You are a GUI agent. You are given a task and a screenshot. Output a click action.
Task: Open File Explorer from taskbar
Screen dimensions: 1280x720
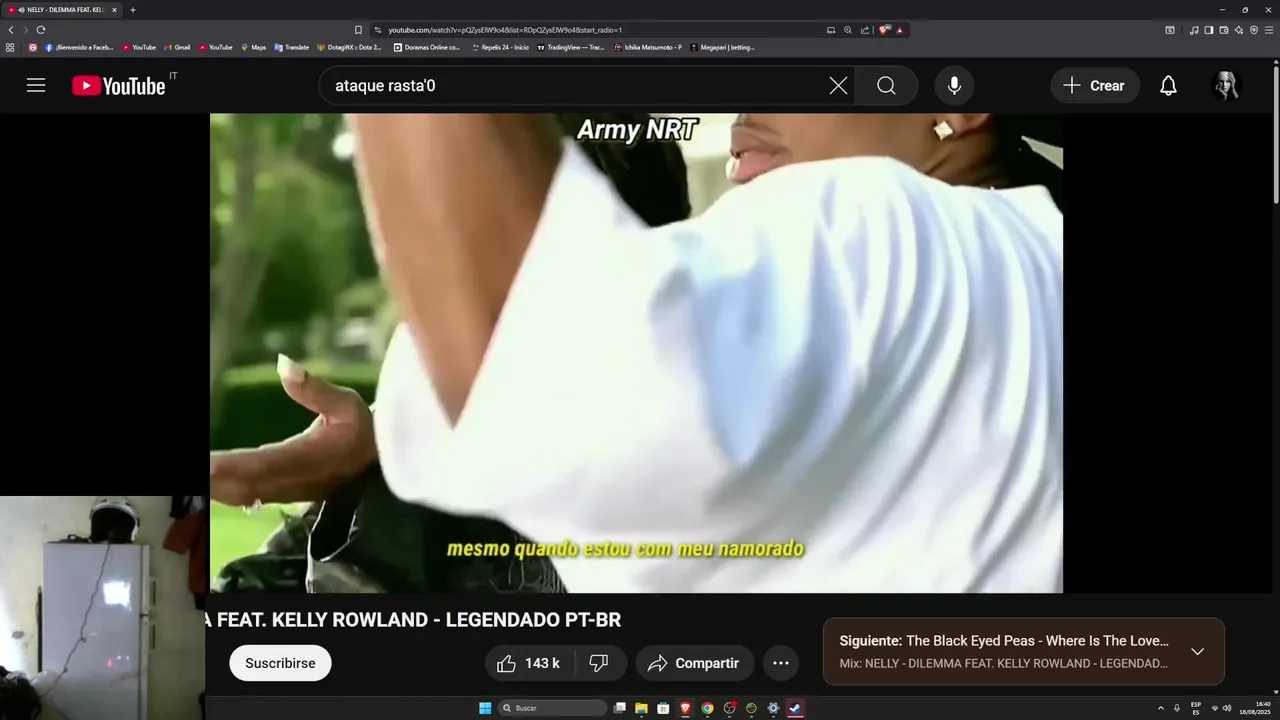point(641,708)
